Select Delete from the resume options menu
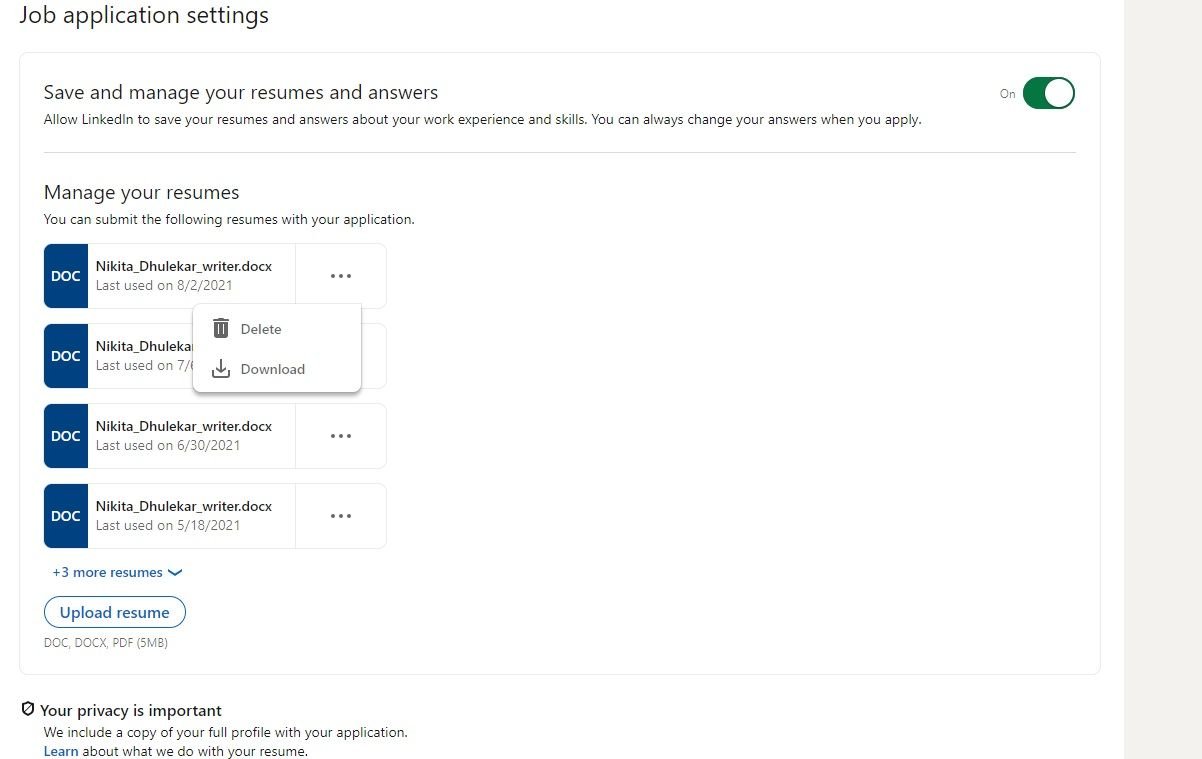This screenshot has width=1202, height=759. point(261,329)
